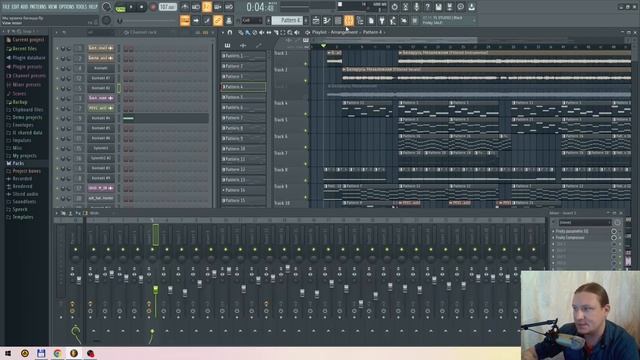The width and height of the screenshot is (640, 360).
Task: Toggle the orange link (multilink) icon
Action: click(x=218, y=20)
